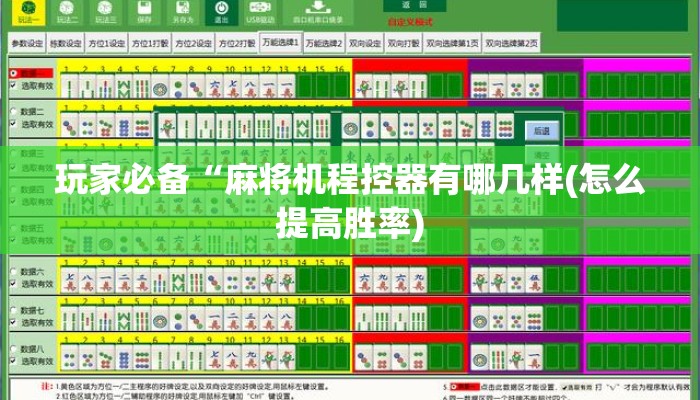Select the first data radio button highlighted red

point(14,73)
